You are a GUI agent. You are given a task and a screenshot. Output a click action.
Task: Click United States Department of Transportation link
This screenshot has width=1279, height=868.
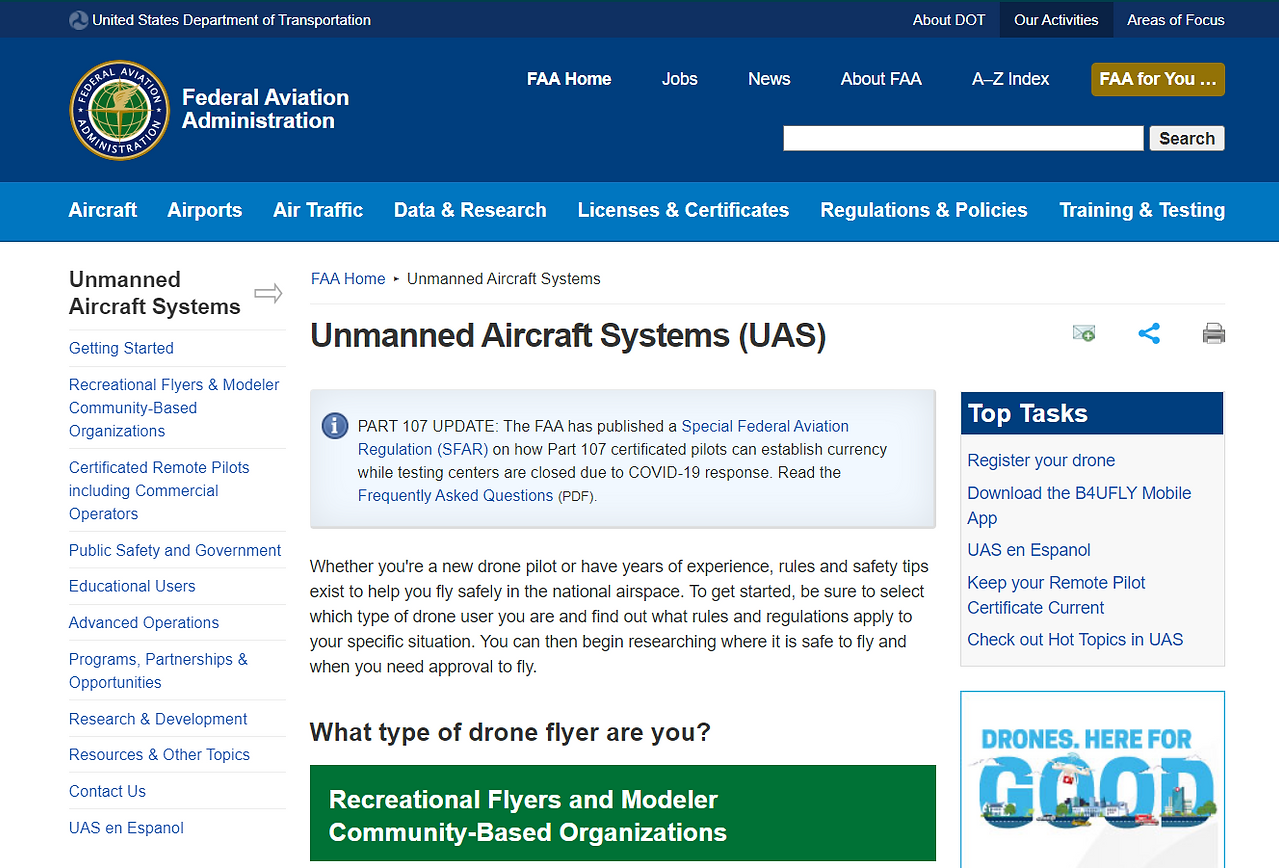point(231,20)
